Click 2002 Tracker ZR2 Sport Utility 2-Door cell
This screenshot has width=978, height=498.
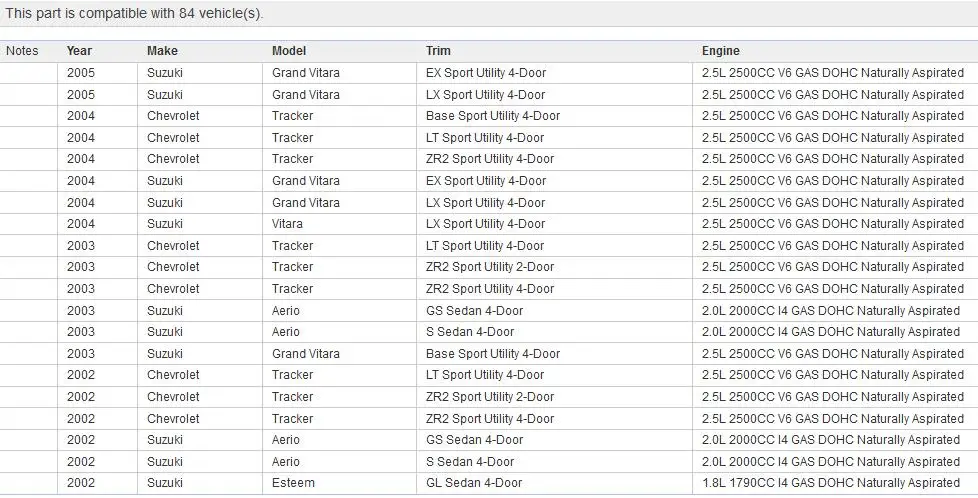[x=554, y=397]
